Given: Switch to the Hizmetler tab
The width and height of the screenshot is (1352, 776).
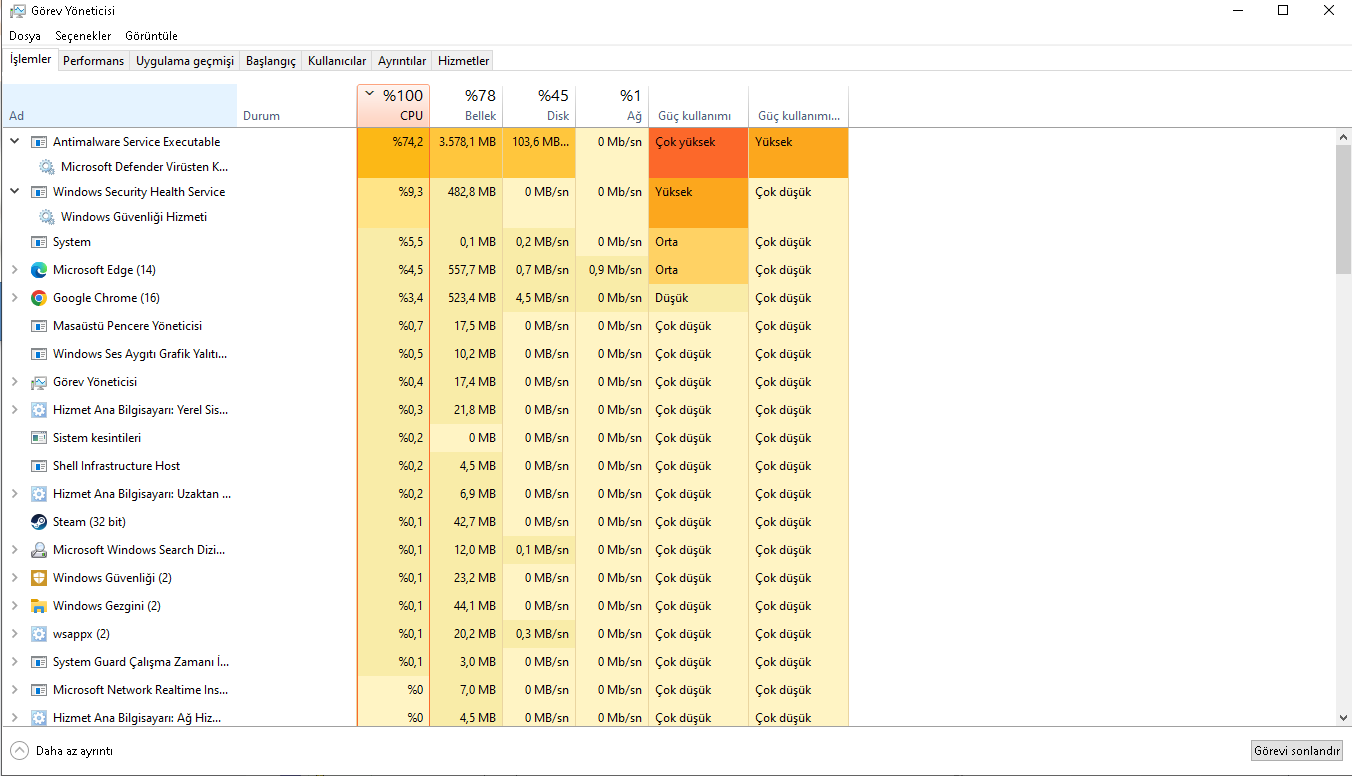Looking at the screenshot, I should click(464, 61).
